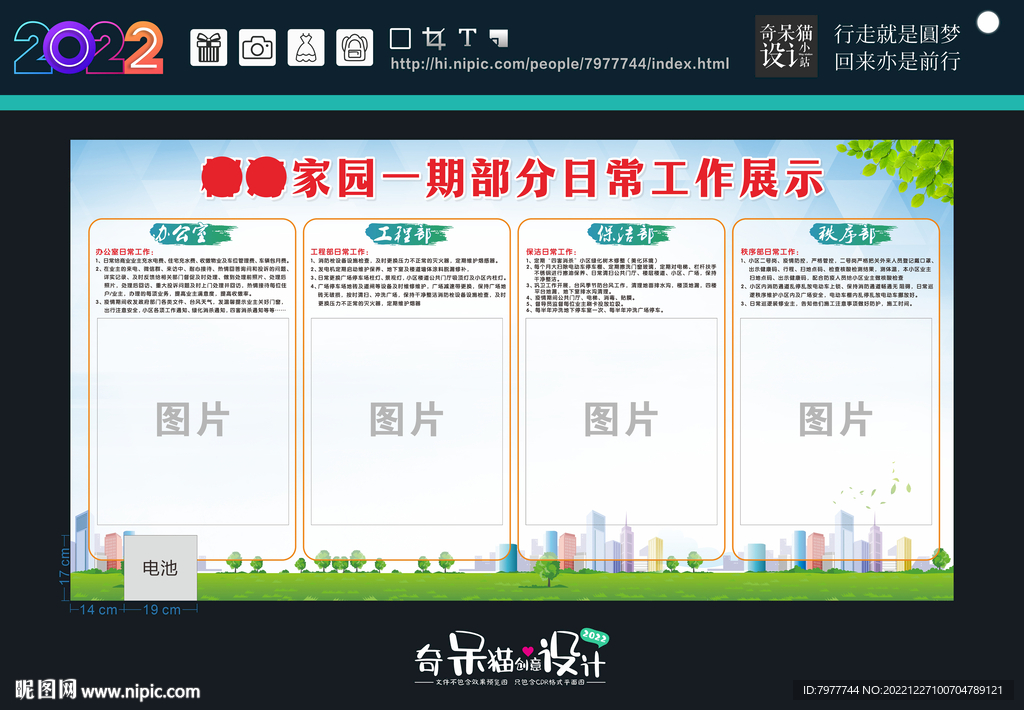Select the 工程部 brush header

point(407,234)
